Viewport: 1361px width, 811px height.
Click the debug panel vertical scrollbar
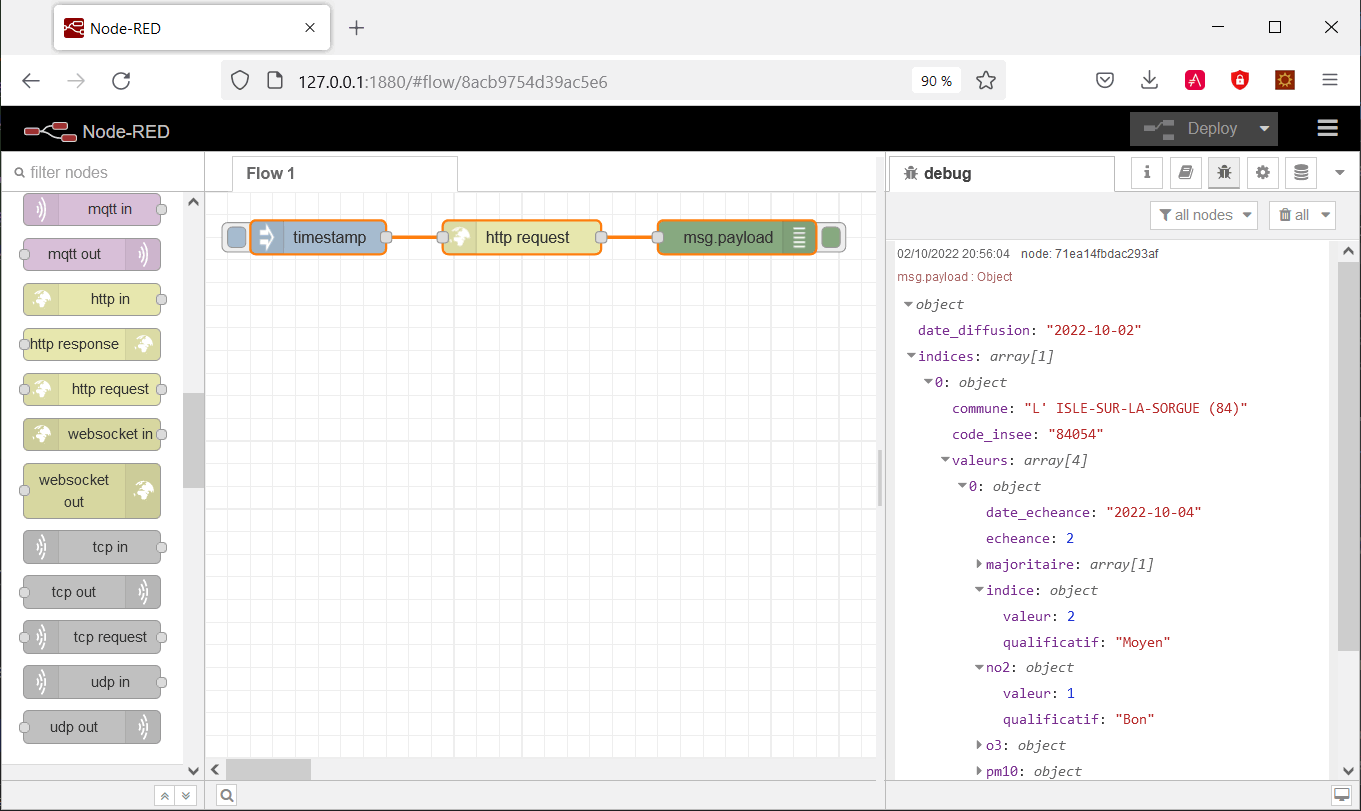pos(1347,455)
